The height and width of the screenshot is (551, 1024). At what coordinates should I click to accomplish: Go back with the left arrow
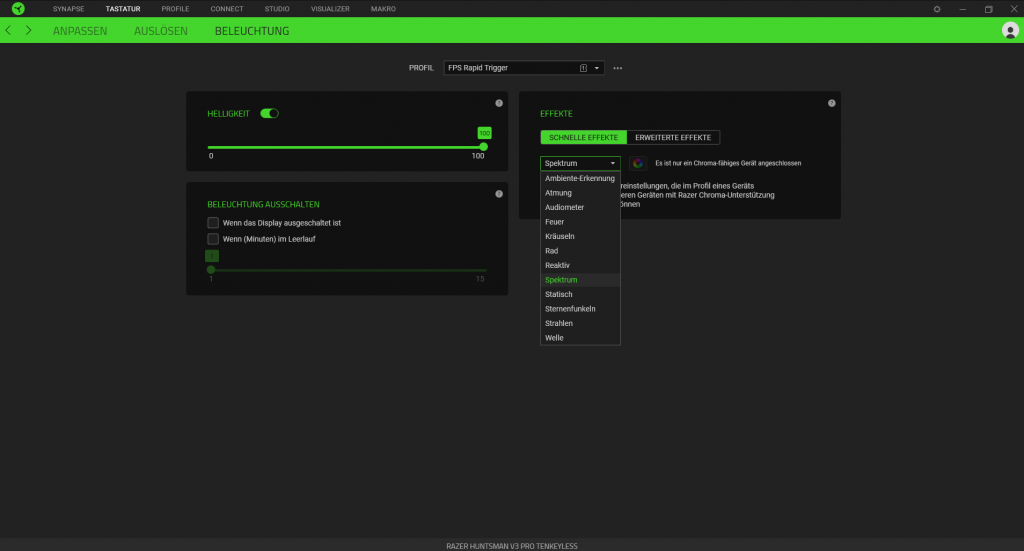(x=8, y=30)
